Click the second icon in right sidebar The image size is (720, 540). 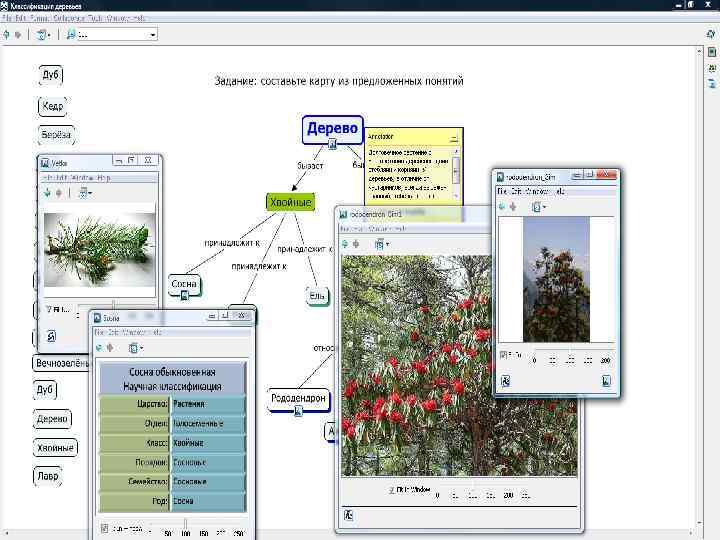711,52
